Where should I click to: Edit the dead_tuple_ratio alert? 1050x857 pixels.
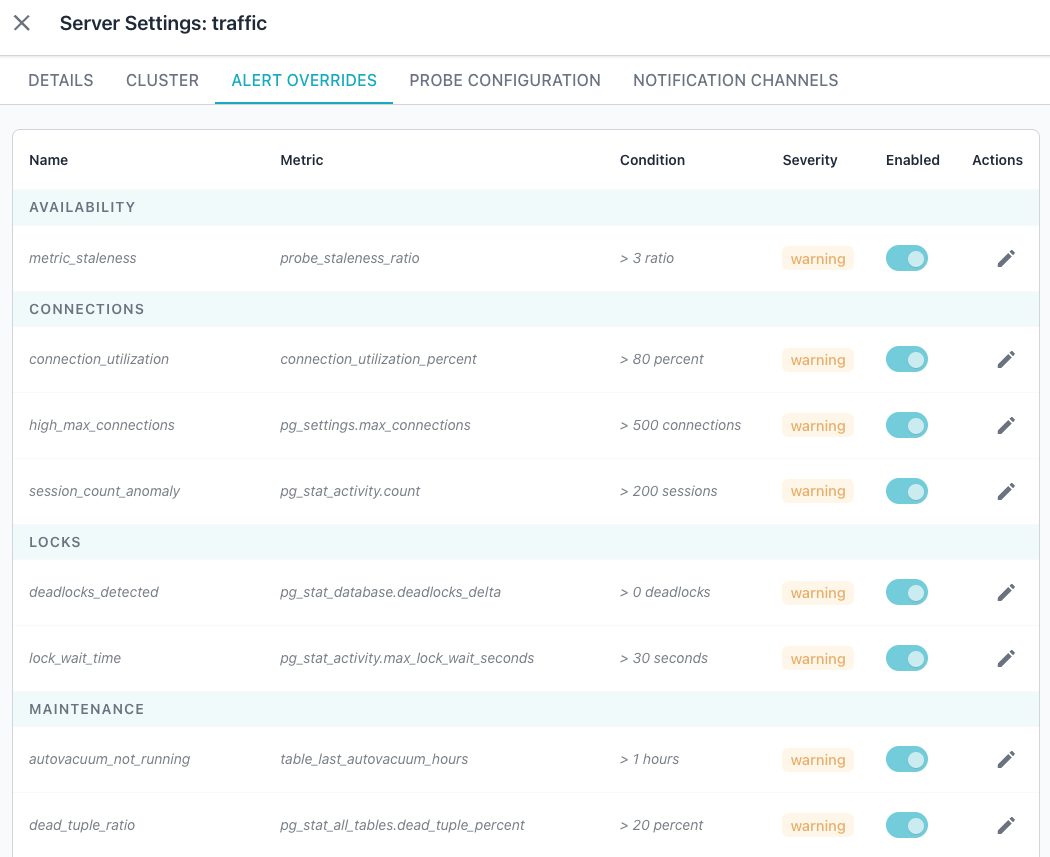[1006, 826]
